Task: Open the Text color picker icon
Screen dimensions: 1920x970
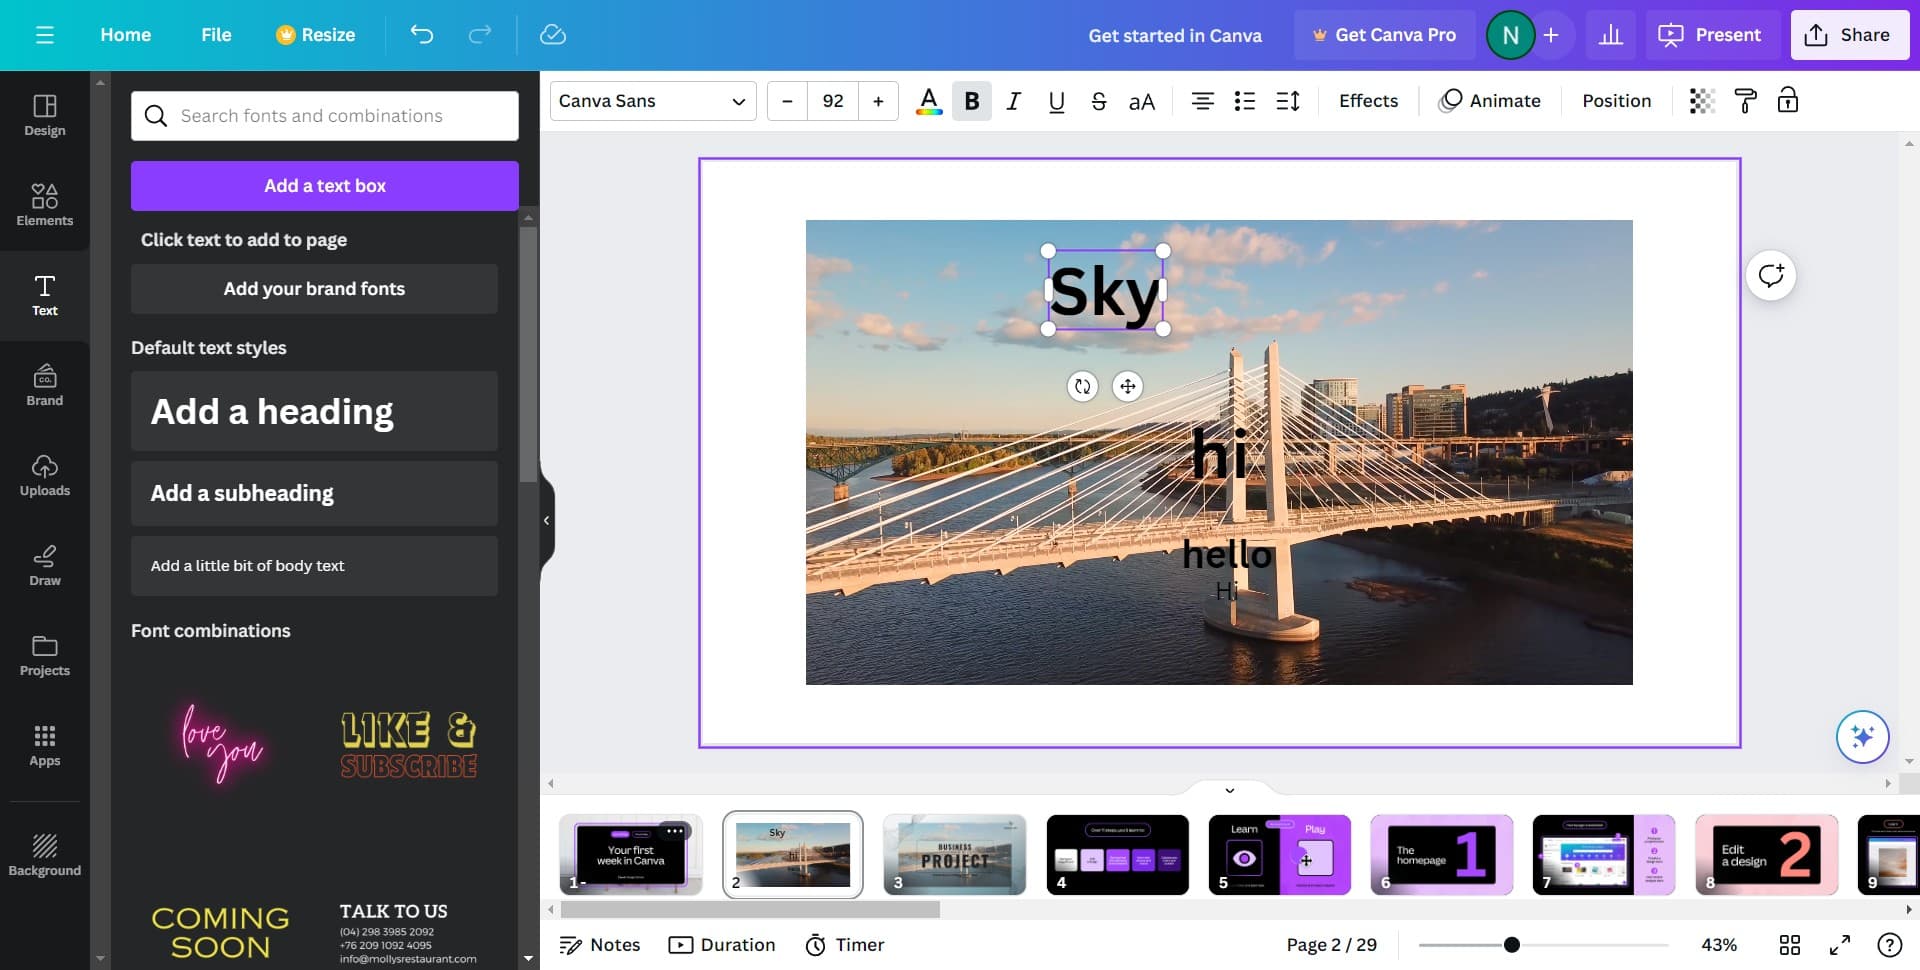Action: coord(928,100)
